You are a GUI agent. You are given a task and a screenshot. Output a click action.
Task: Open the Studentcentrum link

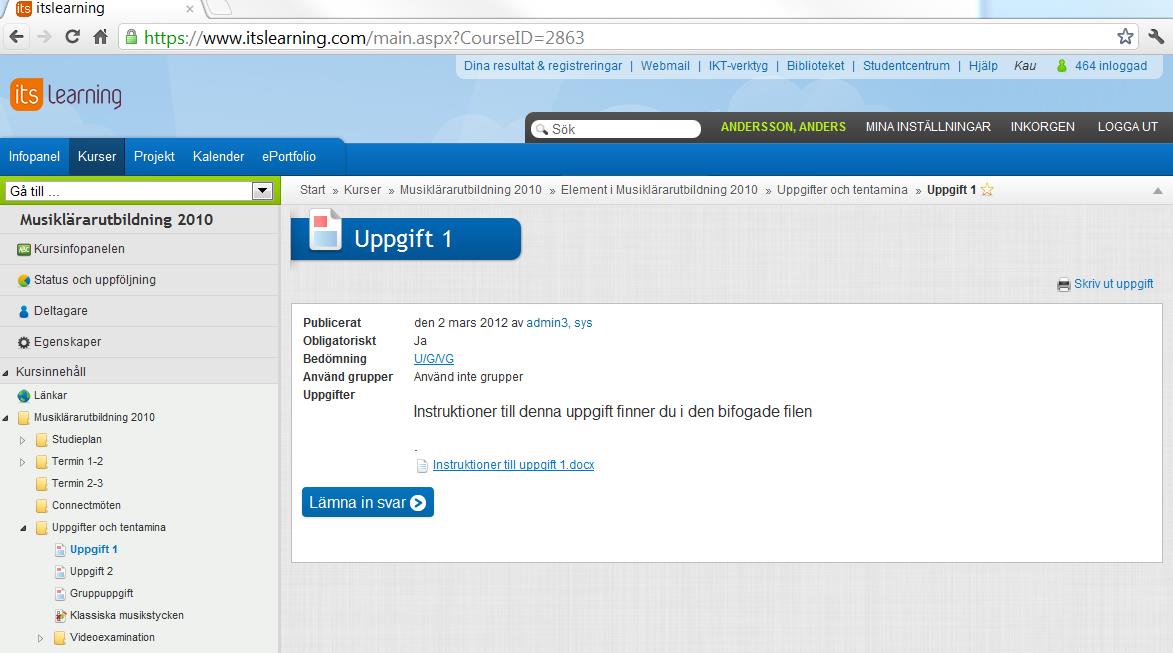point(907,66)
